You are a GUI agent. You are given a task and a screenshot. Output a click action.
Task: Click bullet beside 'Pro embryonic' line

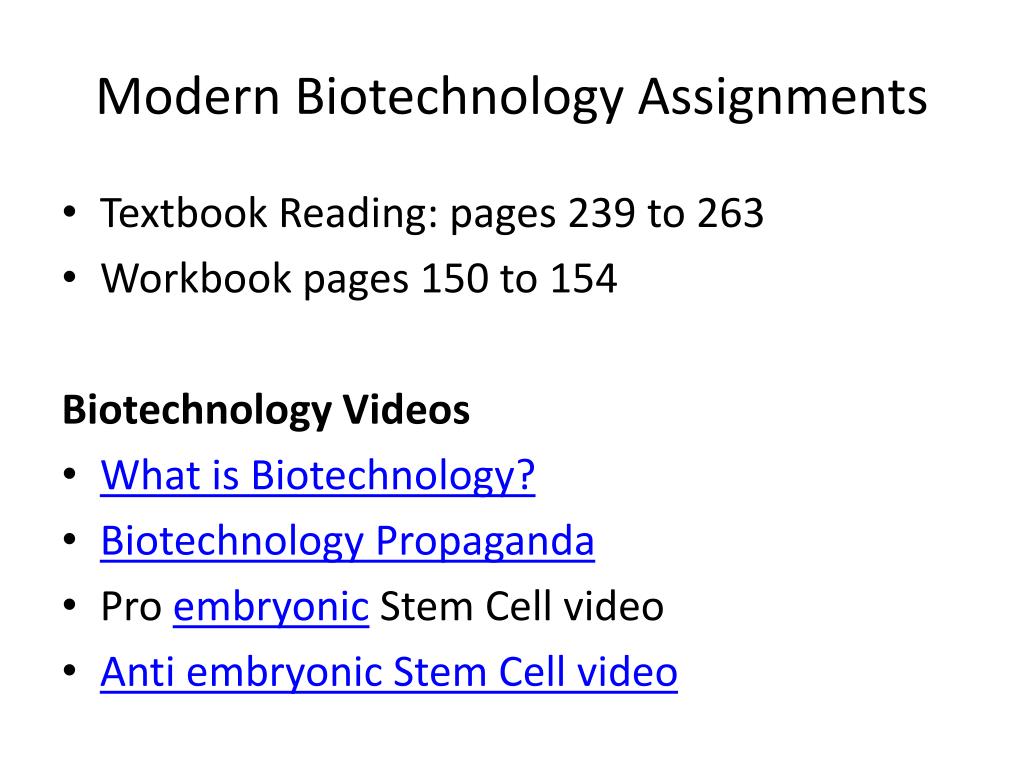click(x=70, y=605)
